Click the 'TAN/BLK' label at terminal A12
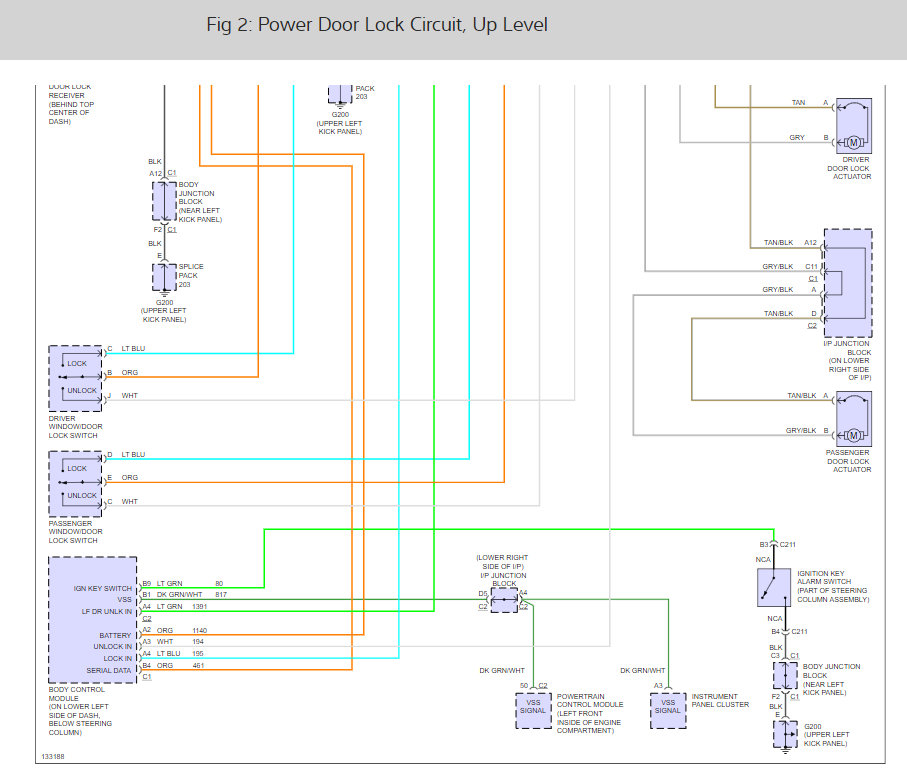The image size is (907, 783). pos(779,242)
